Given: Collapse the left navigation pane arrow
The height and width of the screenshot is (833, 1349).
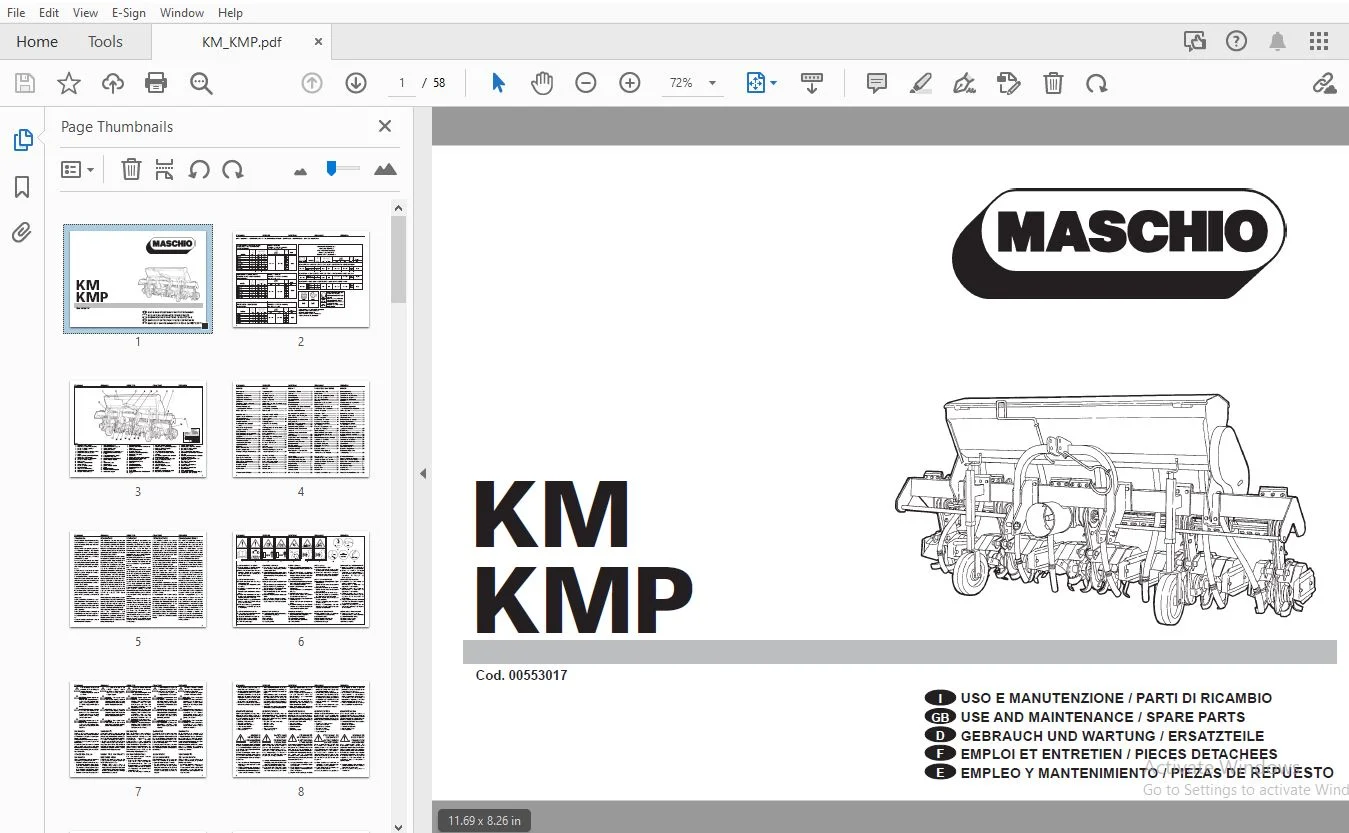Looking at the screenshot, I should point(423,473).
